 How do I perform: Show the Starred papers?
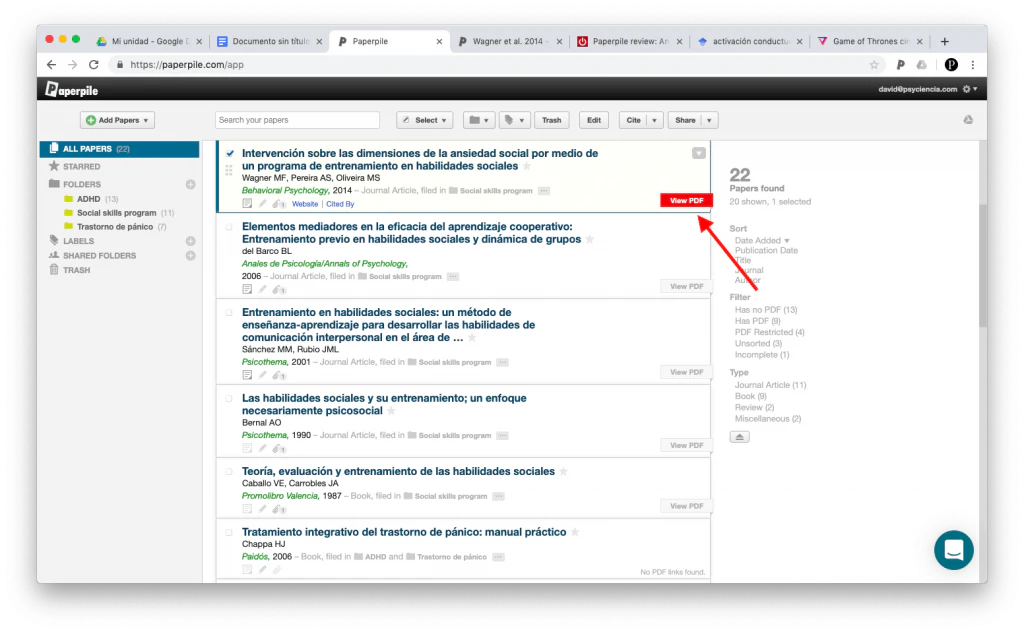click(x=82, y=166)
